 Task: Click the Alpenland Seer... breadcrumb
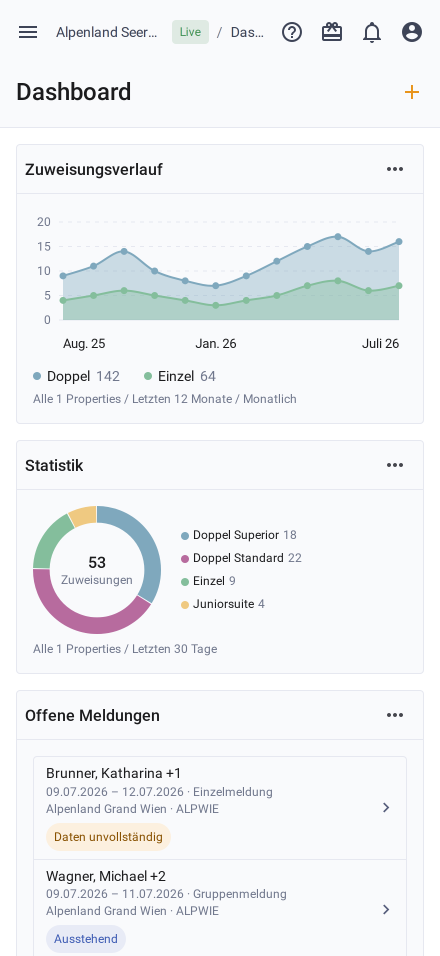coord(107,32)
